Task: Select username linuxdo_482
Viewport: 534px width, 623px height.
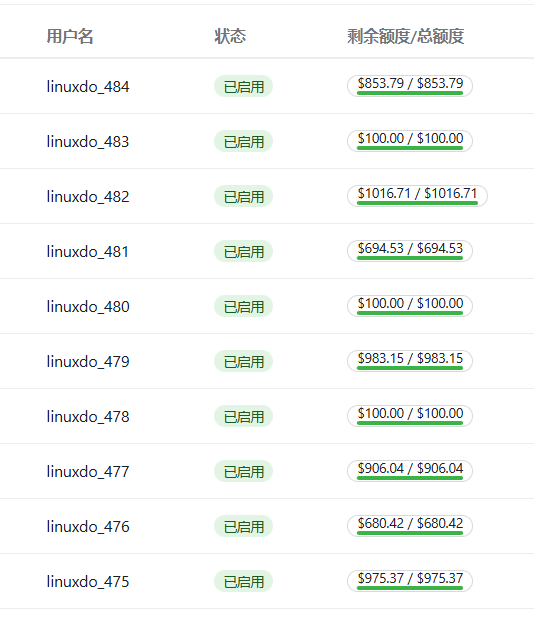Action: coord(88,197)
